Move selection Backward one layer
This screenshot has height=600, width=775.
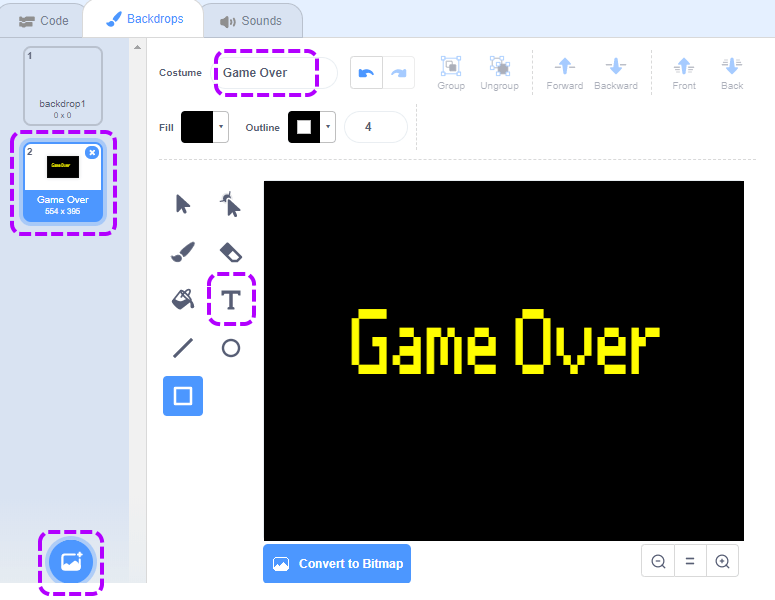(615, 73)
